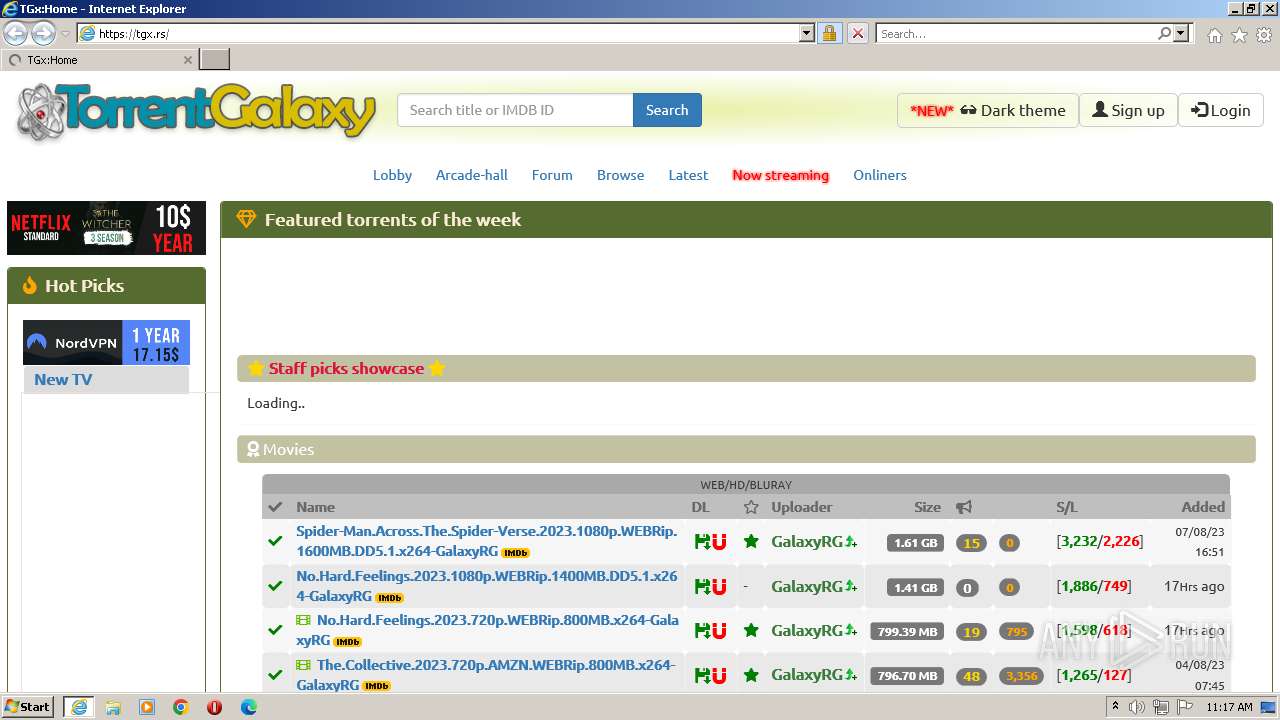Screen dimensions: 1280x720
Task: Click the megaphone comments column header icon
Action: tap(964, 507)
